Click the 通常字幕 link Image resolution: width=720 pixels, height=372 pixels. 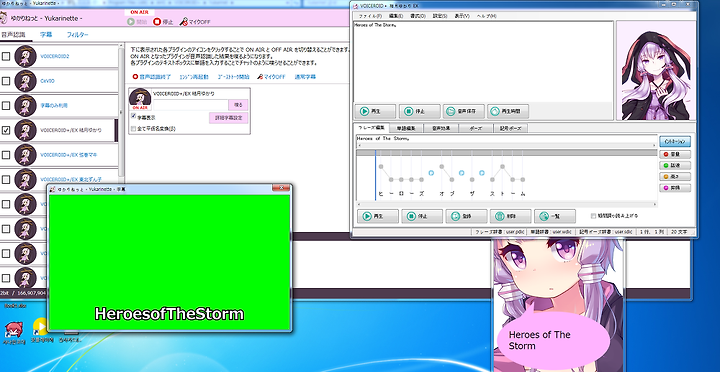point(305,77)
